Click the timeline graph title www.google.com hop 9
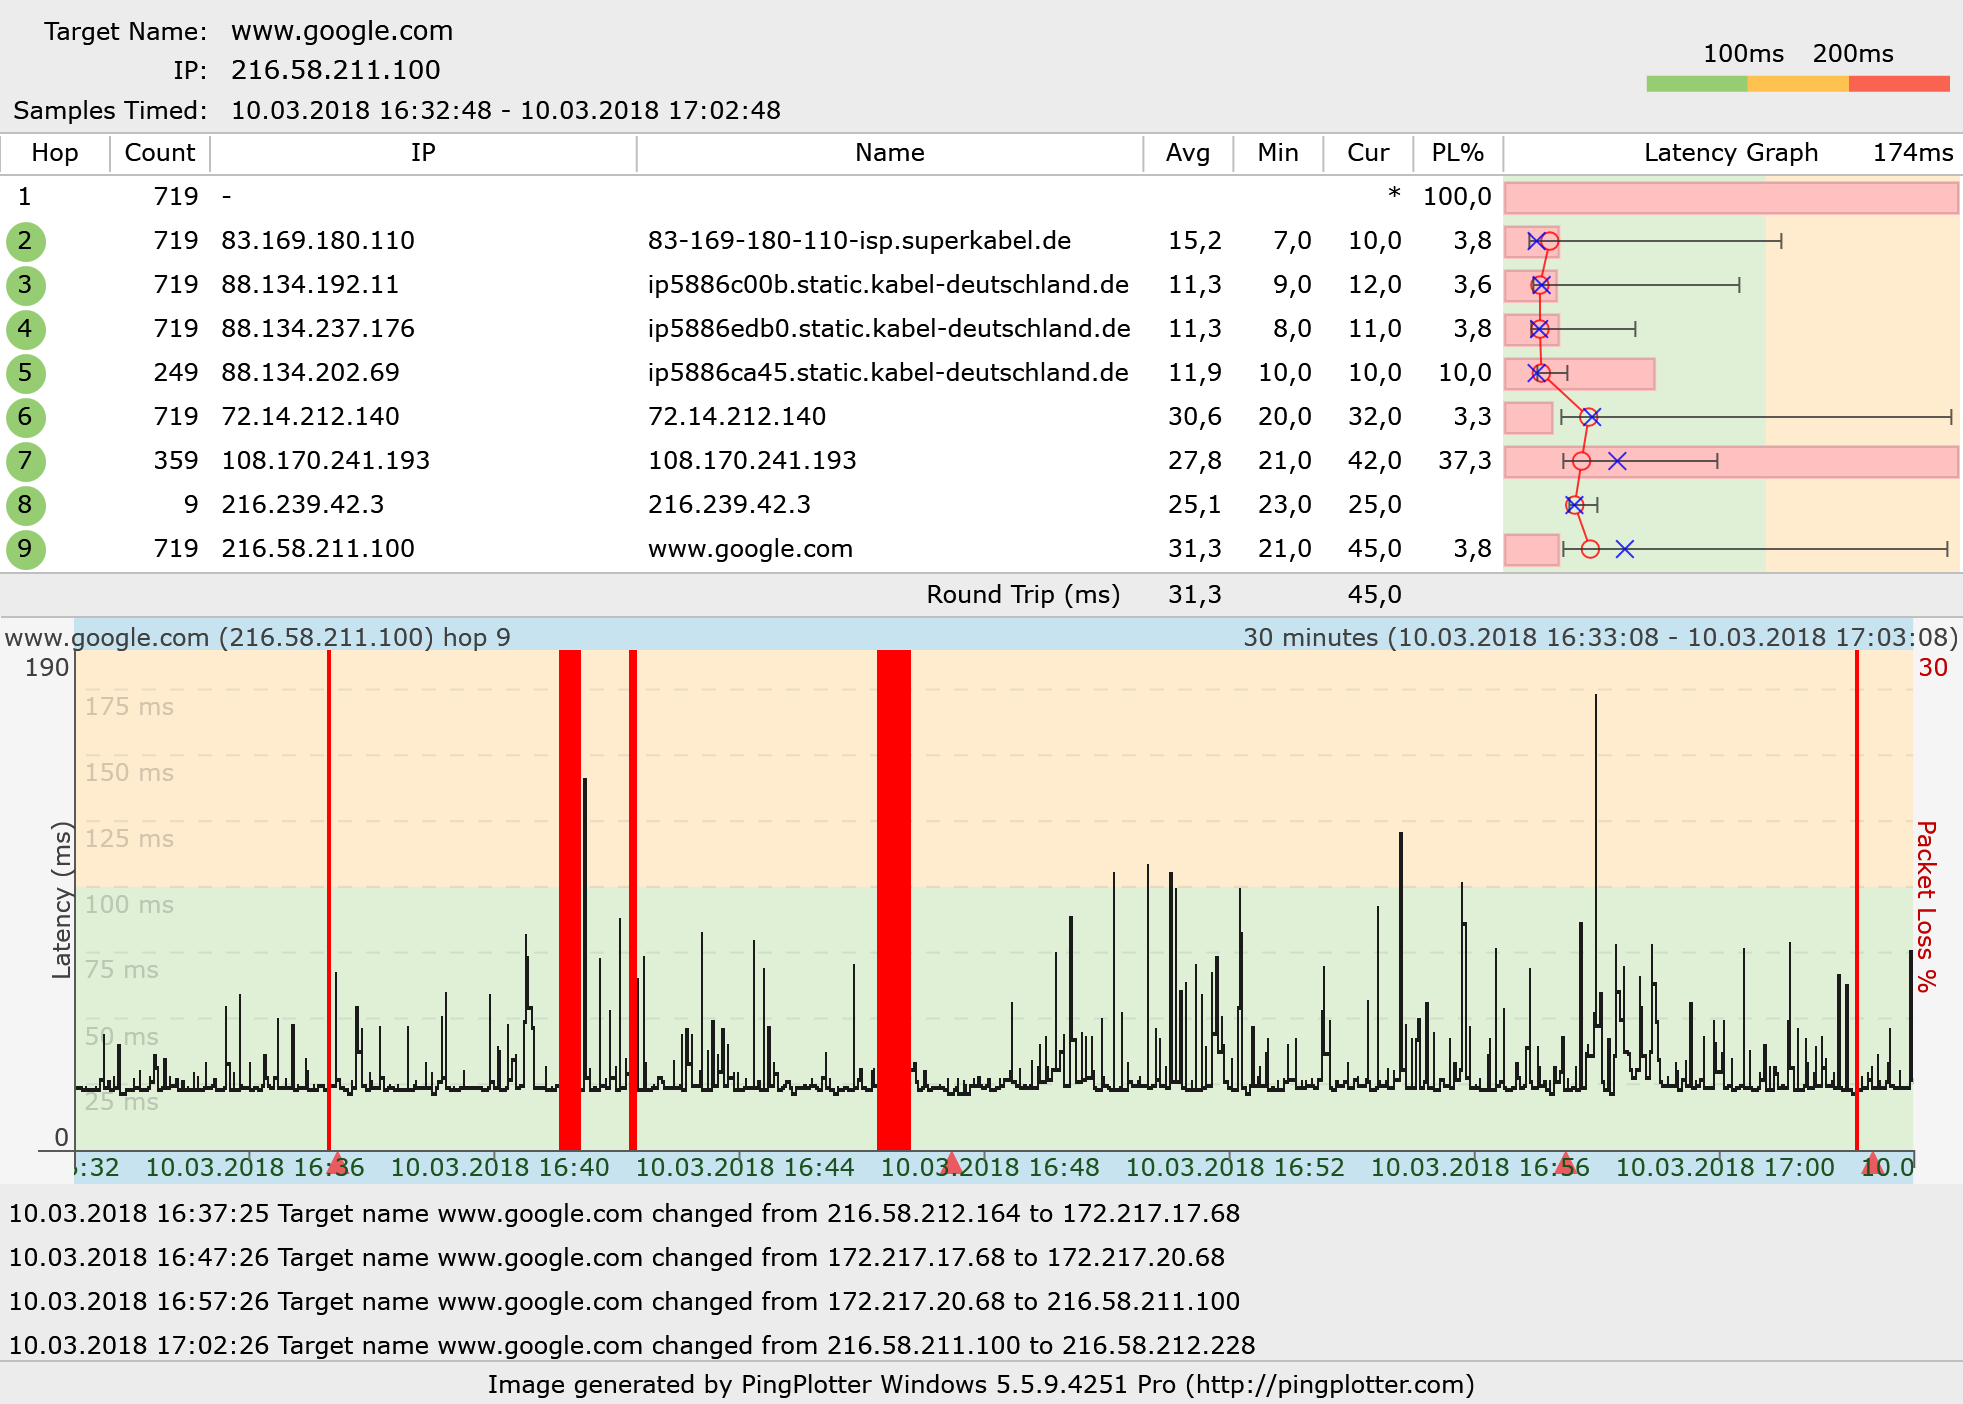The height and width of the screenshot is (1404, 1963). tap(258, 638)
